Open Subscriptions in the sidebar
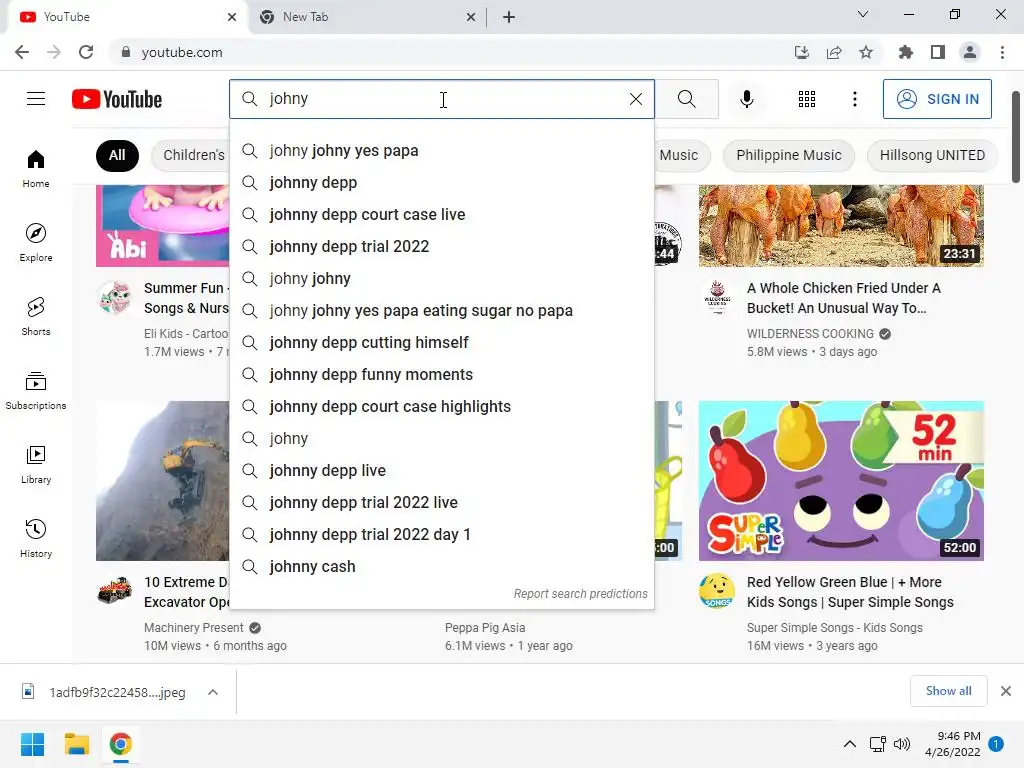The width and height of the screenshot is (1024, 768). pos(36,390)
